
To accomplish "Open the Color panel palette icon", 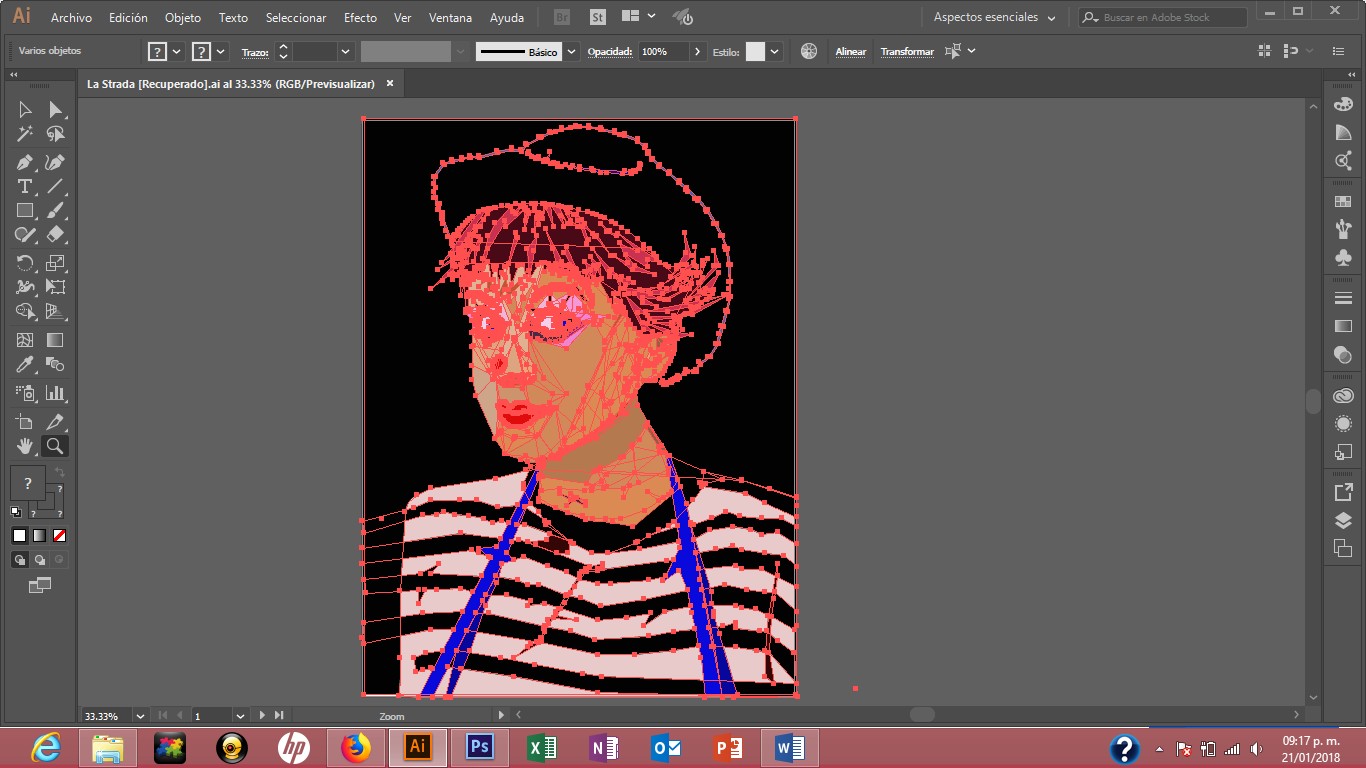I will pyautogui.click(x=1343, y=104).
